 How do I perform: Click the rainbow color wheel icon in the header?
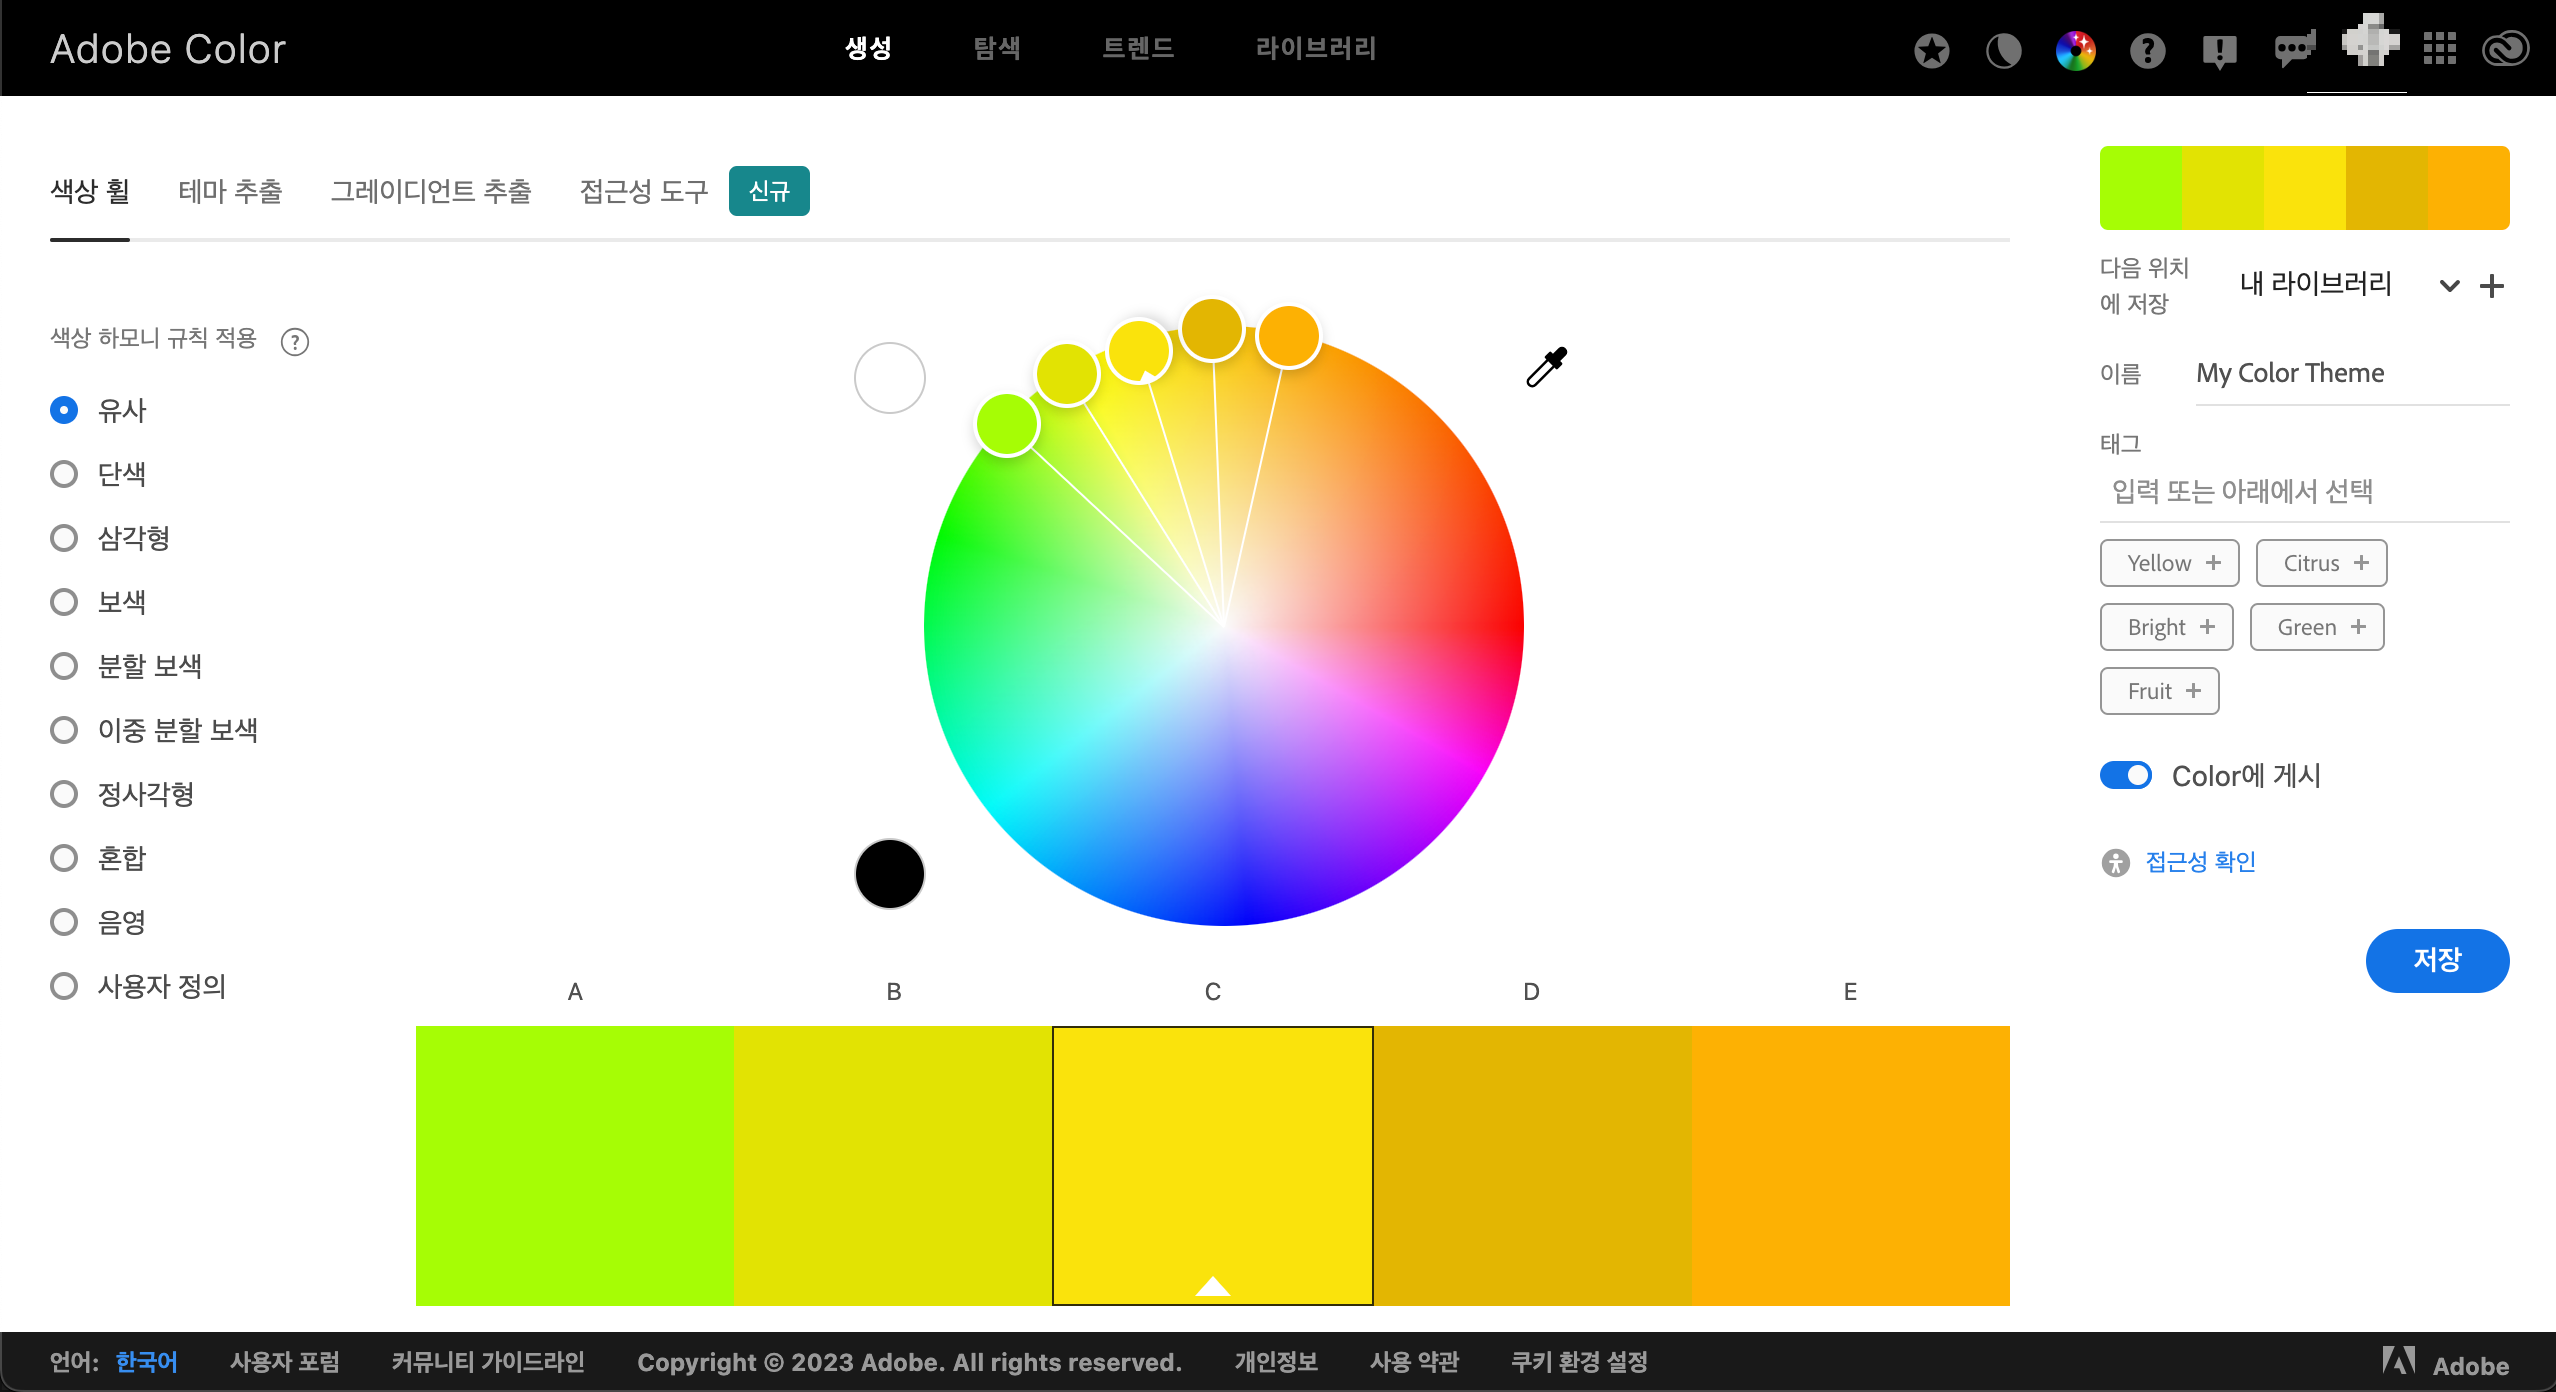tap(2075, 50)
